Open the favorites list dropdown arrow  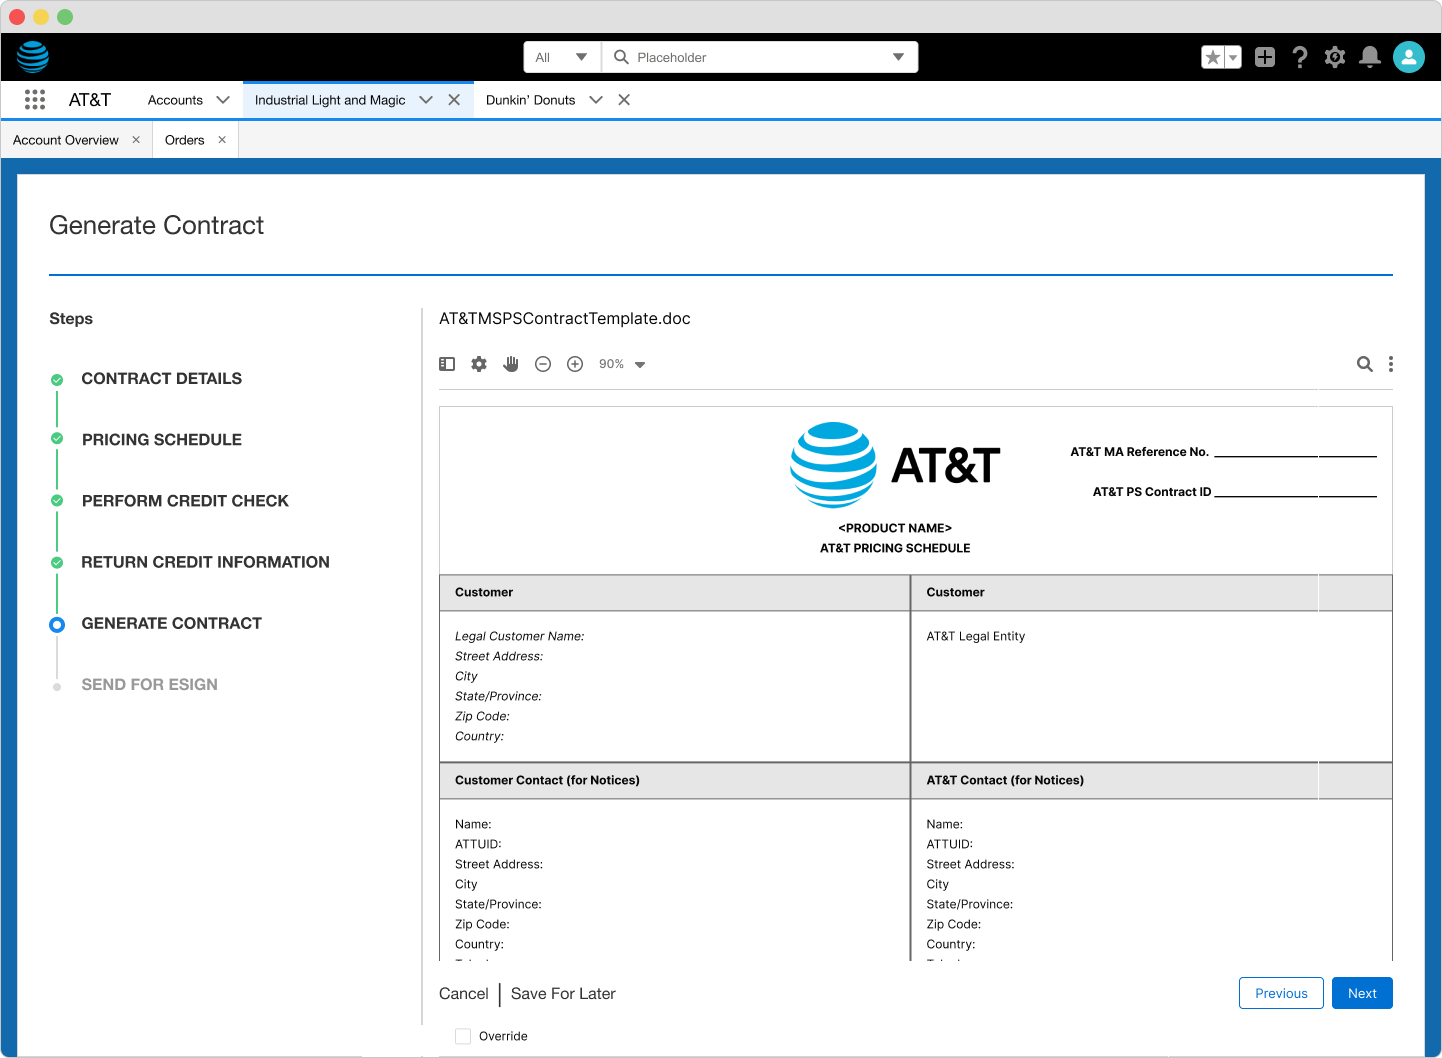(x=1233, y=57)
